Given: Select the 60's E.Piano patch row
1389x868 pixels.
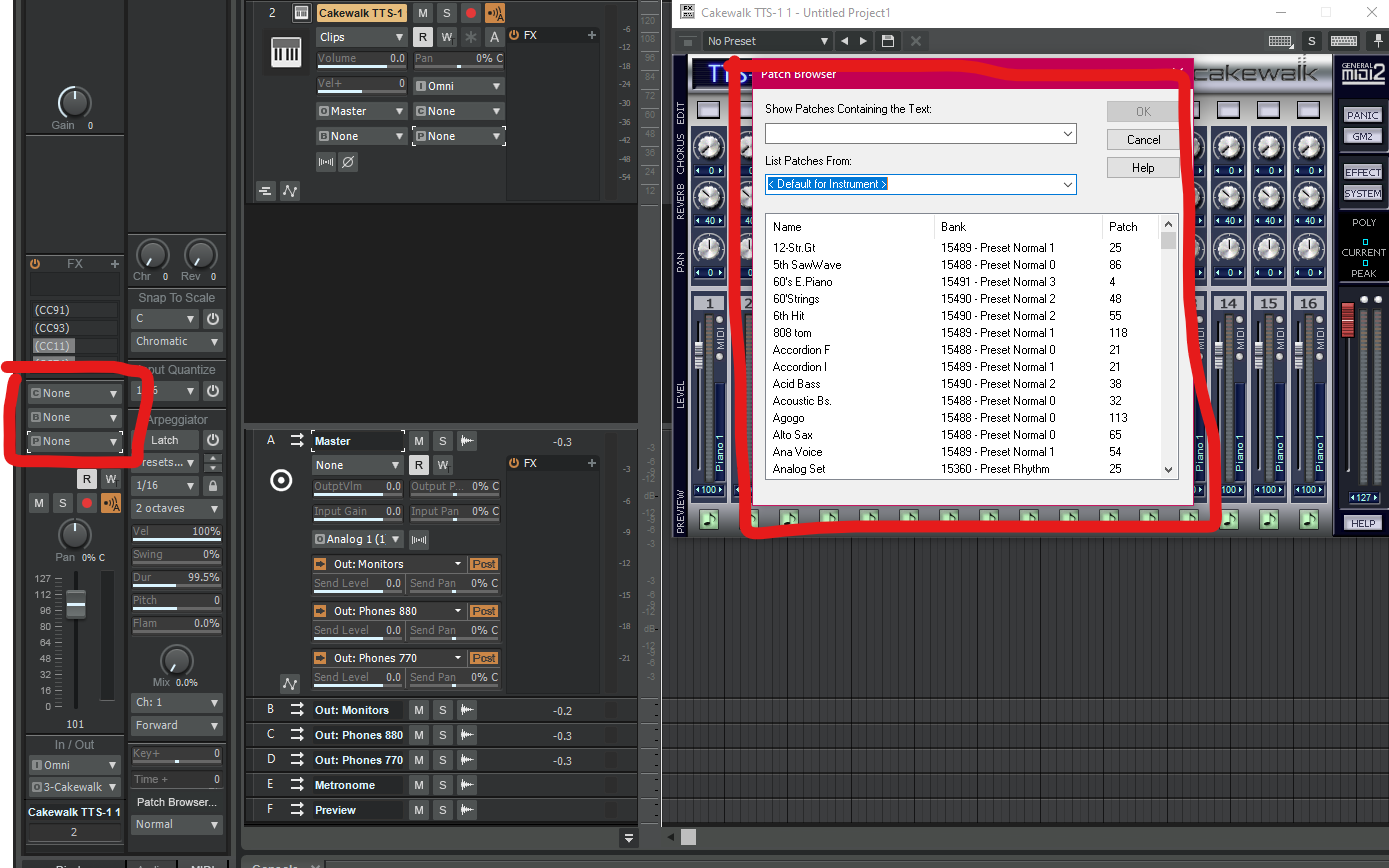Looking at the screenshot, I should pyautogui.click(x=963, y=282).
